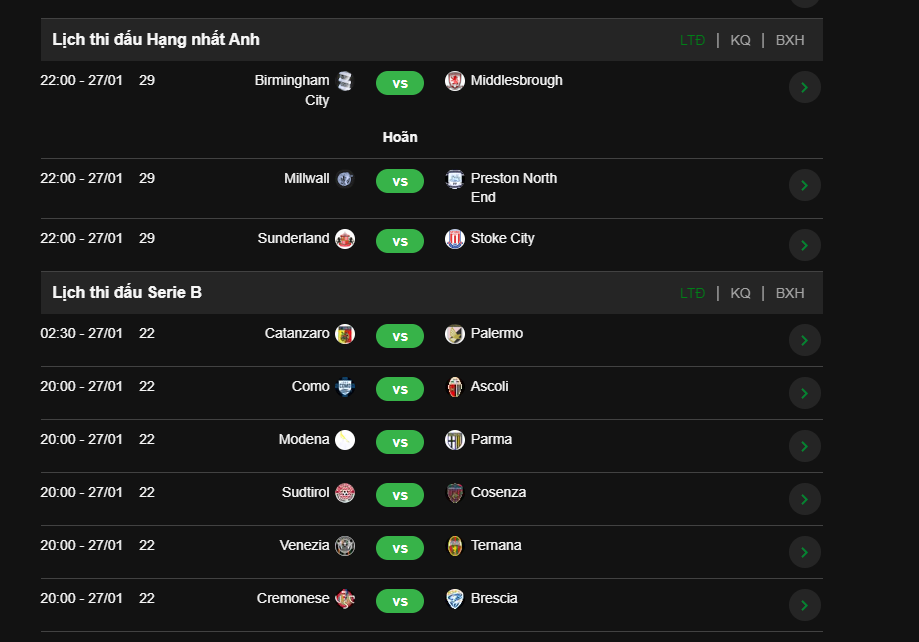Open the Preston North End team link
Viewport: 919px width, 642px height.
click(x=514, y=188)
